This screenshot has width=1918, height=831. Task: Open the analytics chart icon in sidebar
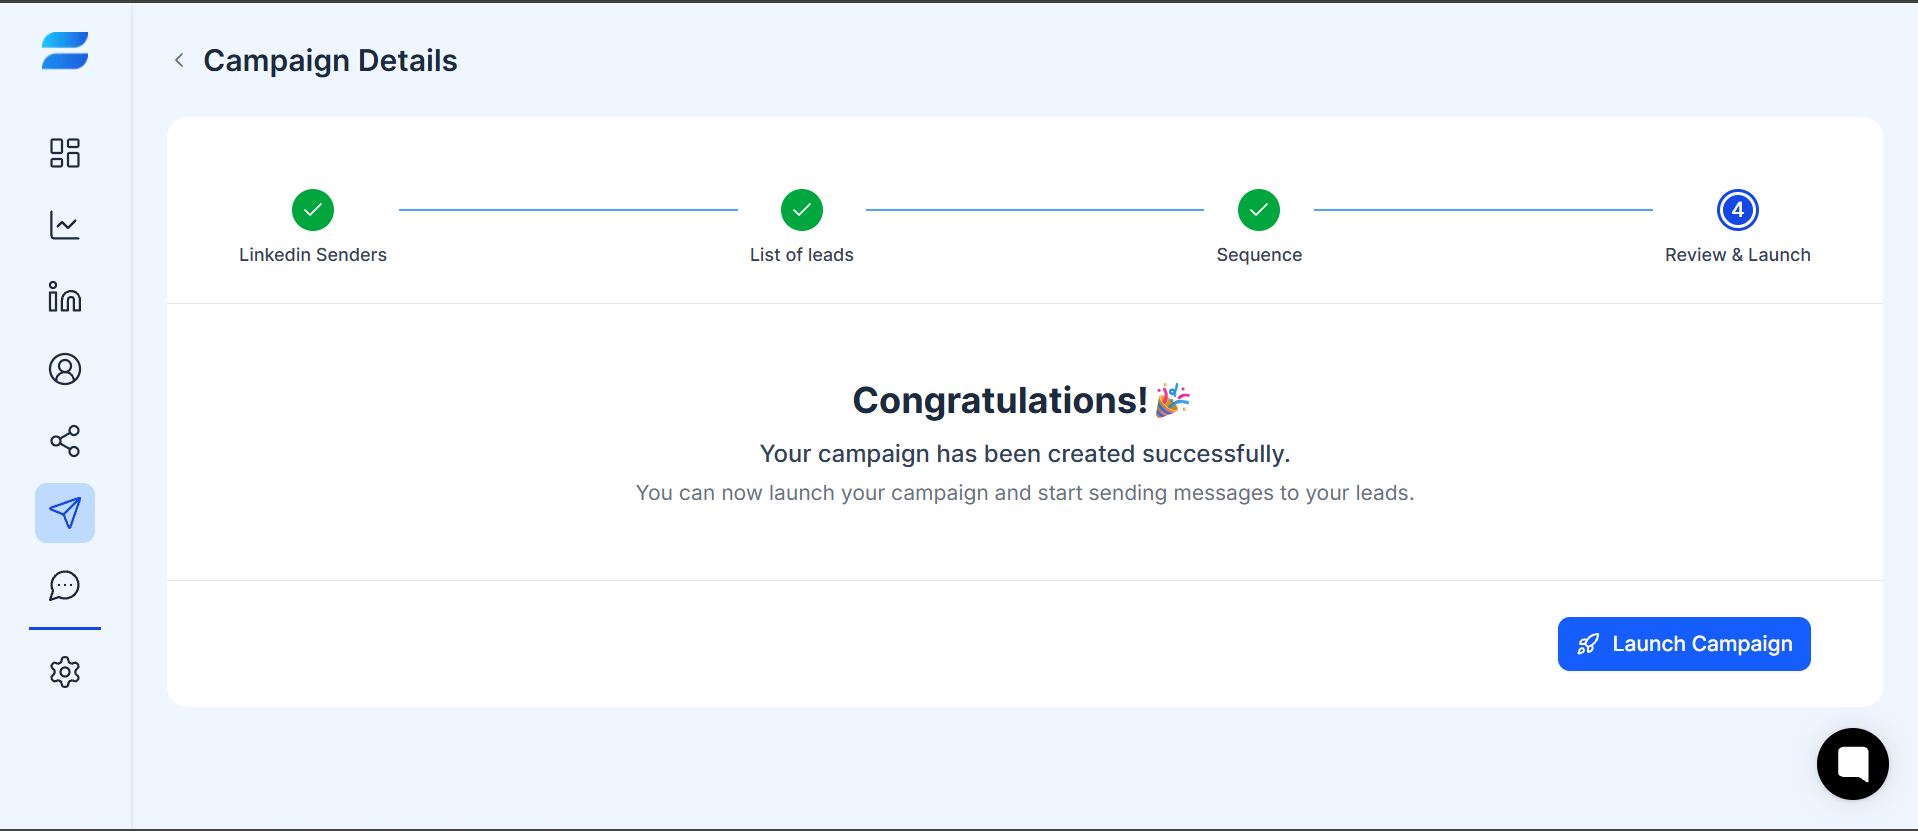pyautogui.click(x=65, y=225)
